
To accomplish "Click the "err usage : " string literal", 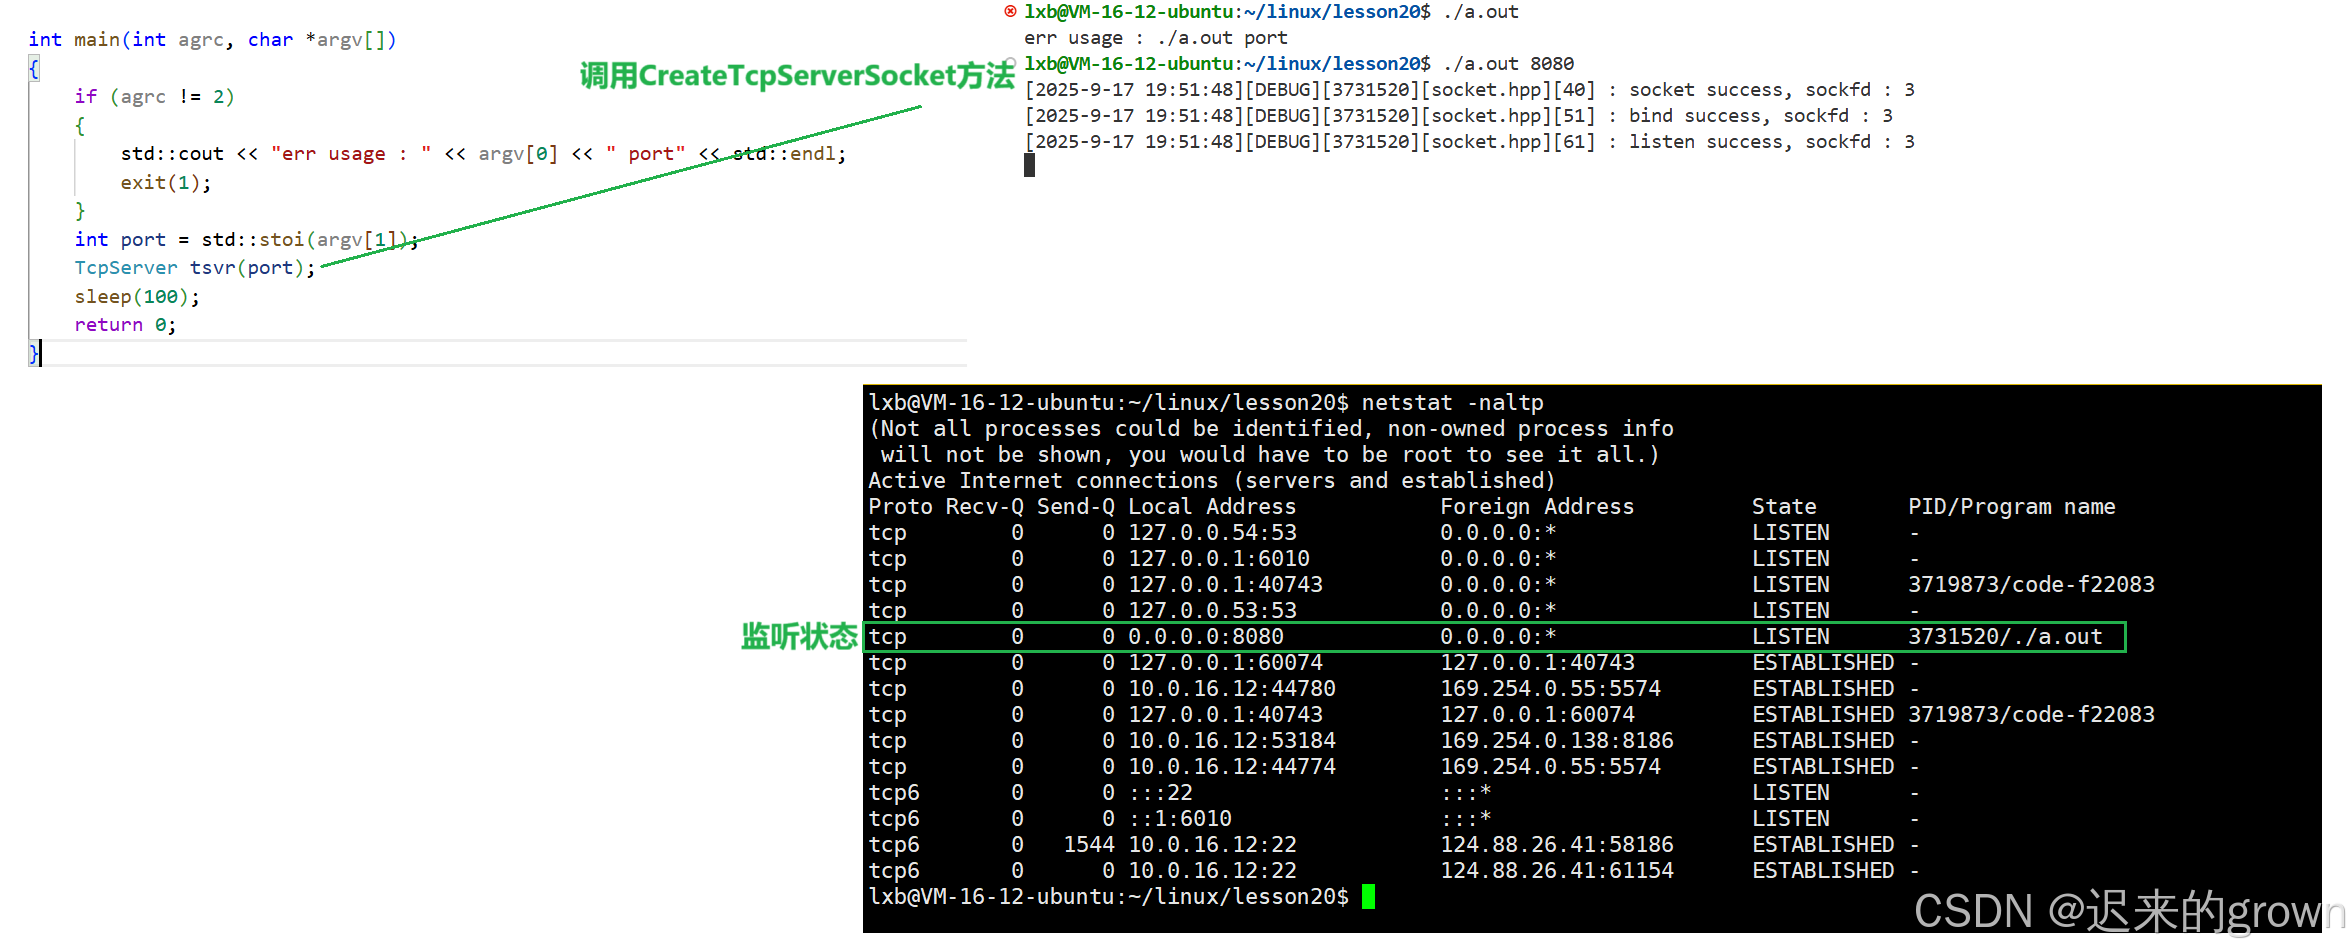I will tap(351, 154).
